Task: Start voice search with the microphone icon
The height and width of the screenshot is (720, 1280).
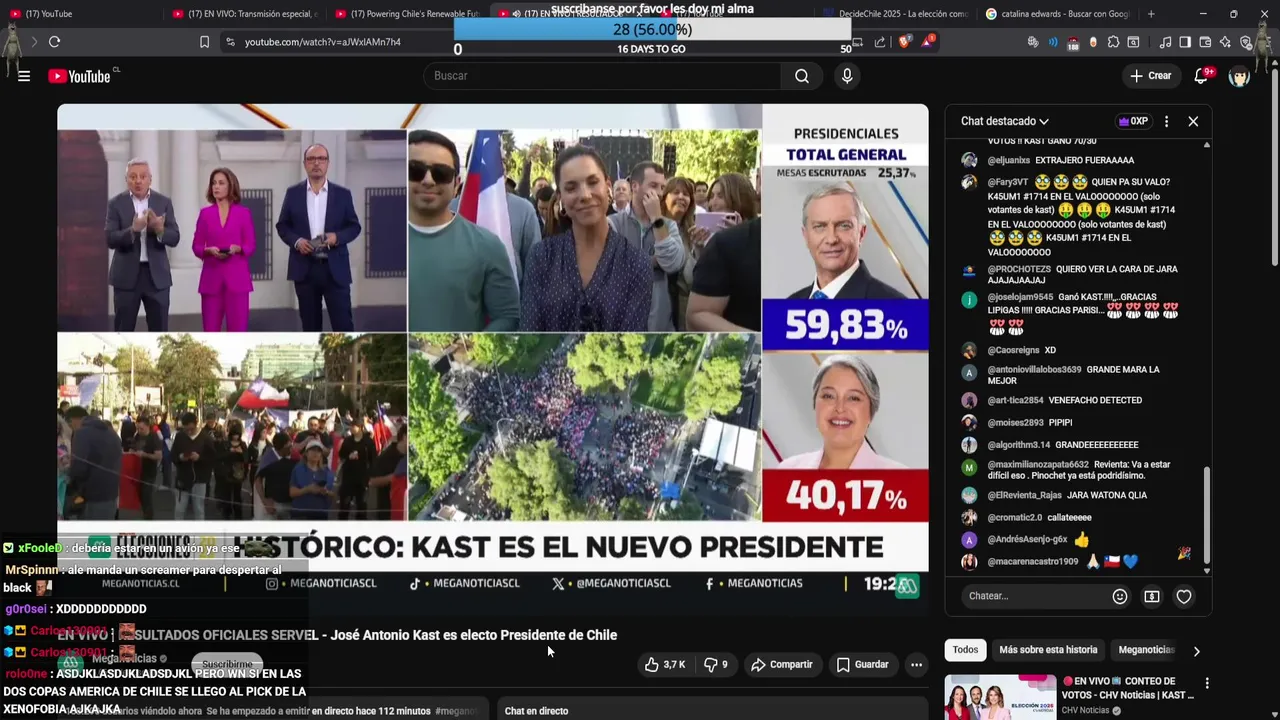Action: (x=847, y=76)
